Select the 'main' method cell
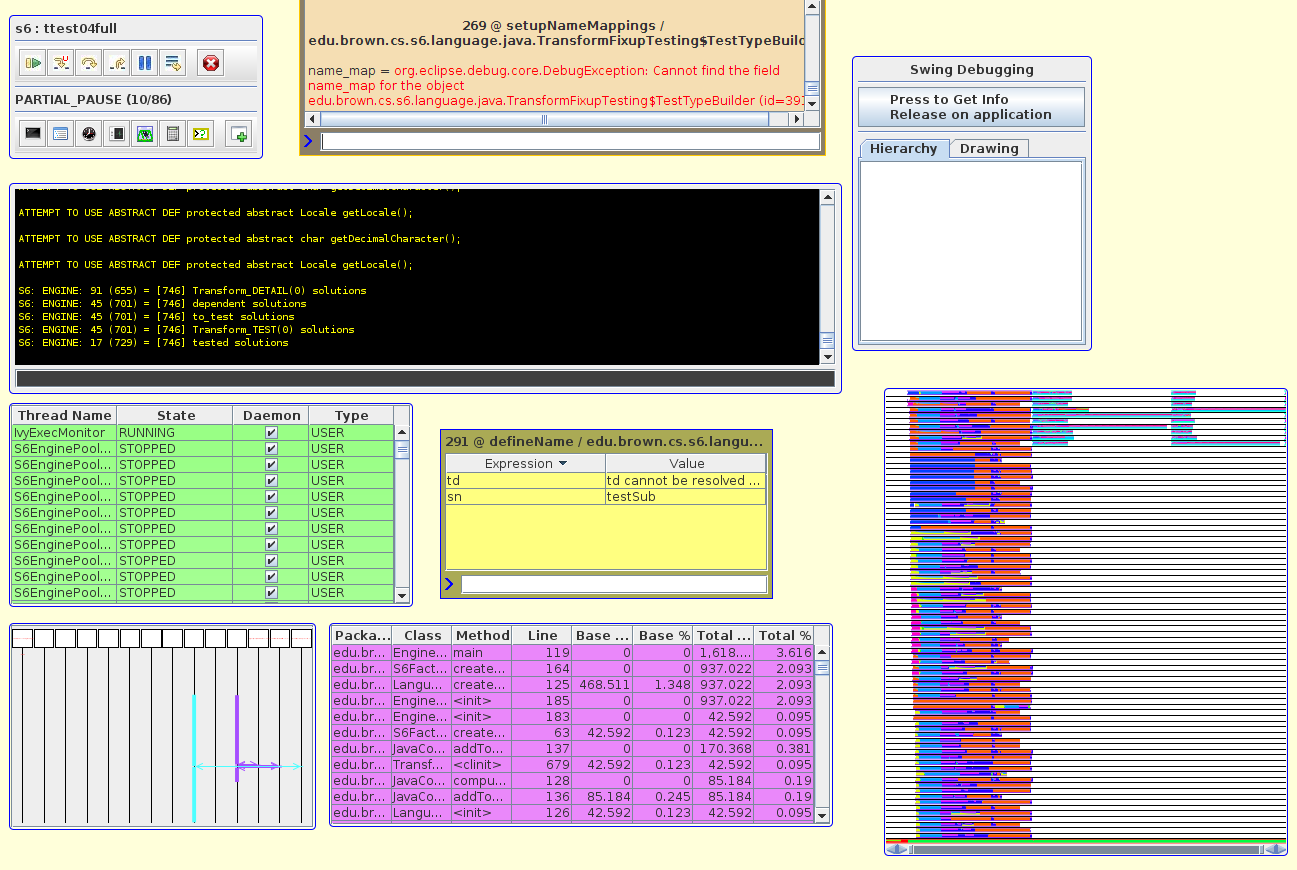The width and height of the screenshot is (1297, 870). [x=482, y=653]
